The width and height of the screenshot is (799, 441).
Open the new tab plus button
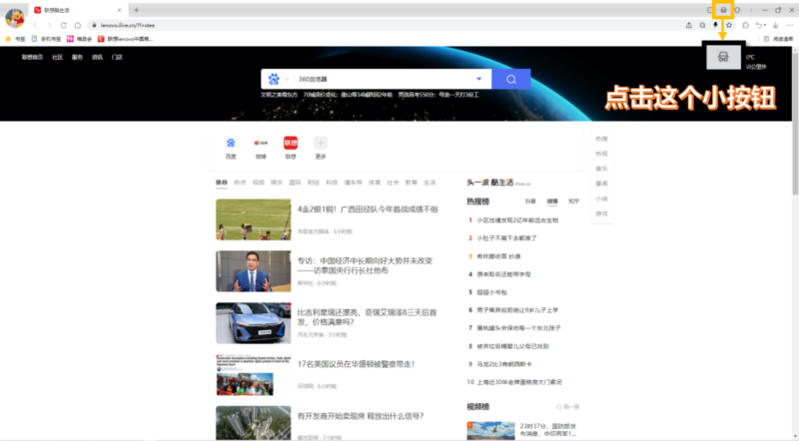[x=136, y=9]
